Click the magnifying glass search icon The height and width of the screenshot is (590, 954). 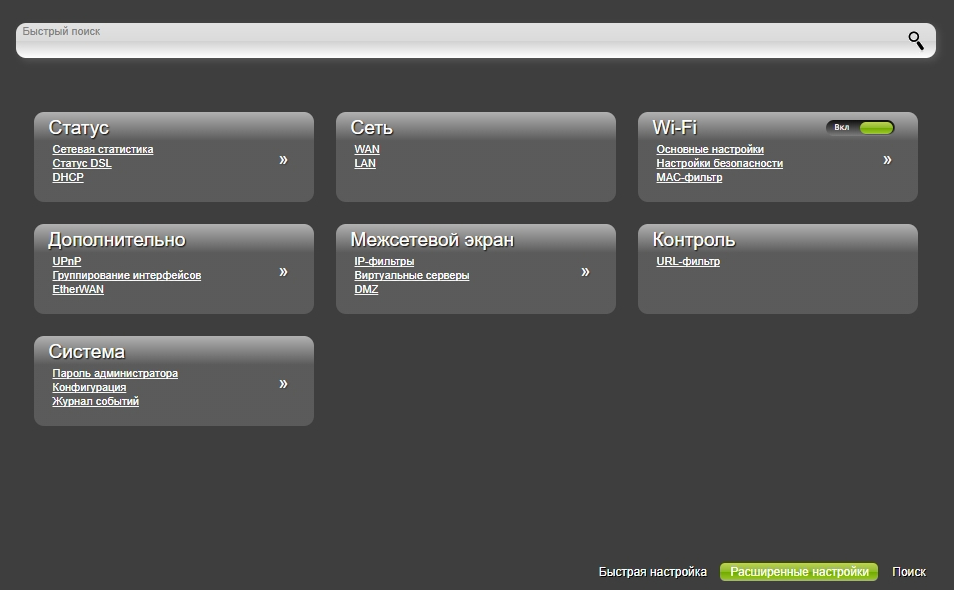coord(915,41)
